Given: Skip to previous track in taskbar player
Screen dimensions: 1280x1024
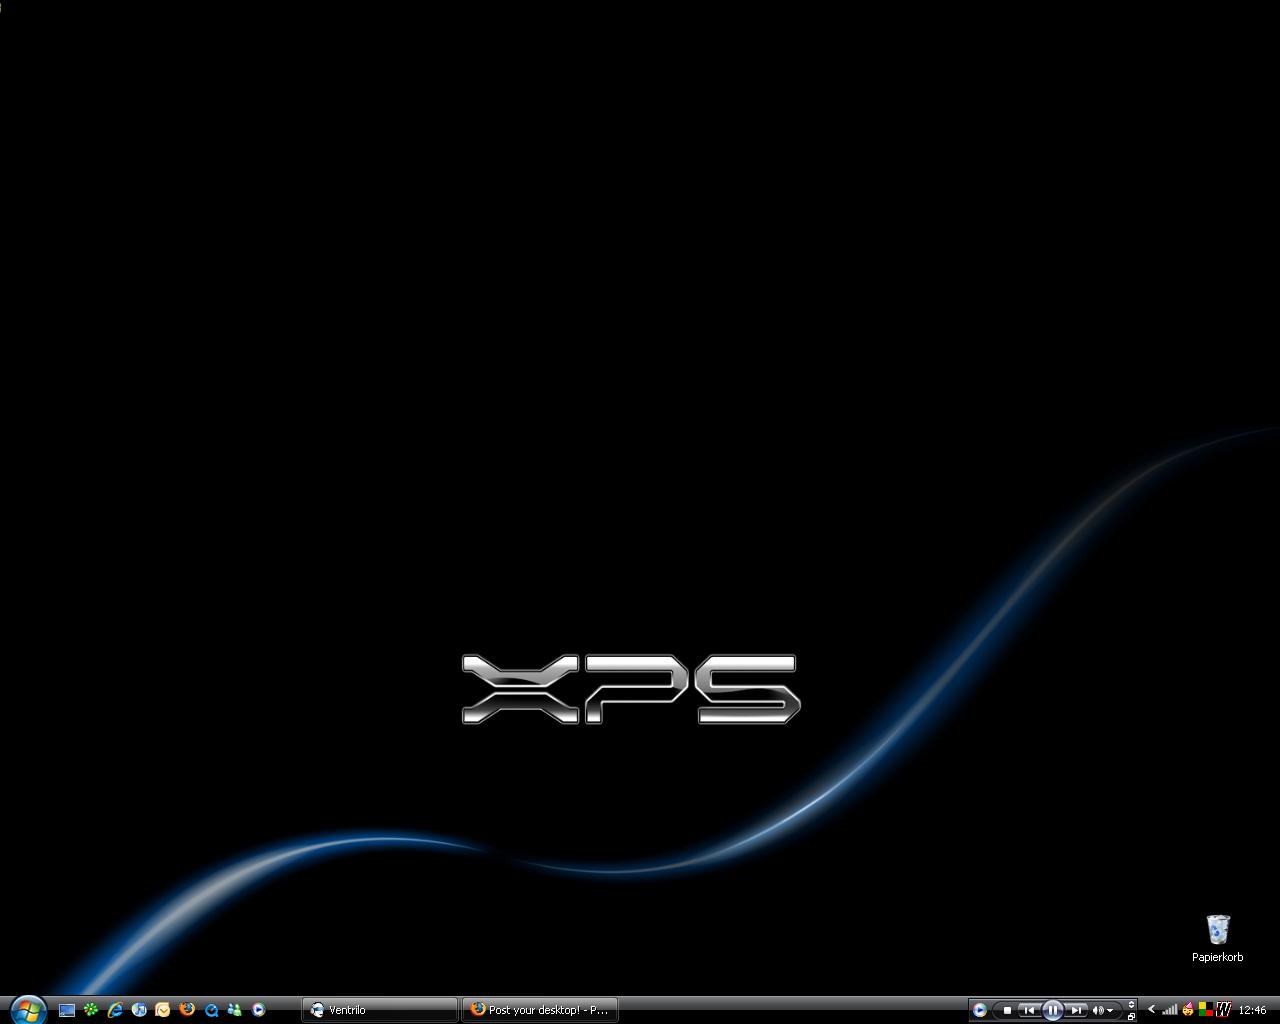Looking at the screenshot, I should tap(1028, 1010).
